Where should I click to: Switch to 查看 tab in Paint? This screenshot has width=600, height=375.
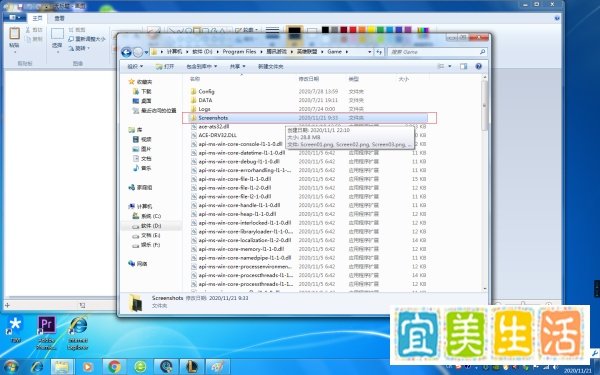tap(59, 18)
